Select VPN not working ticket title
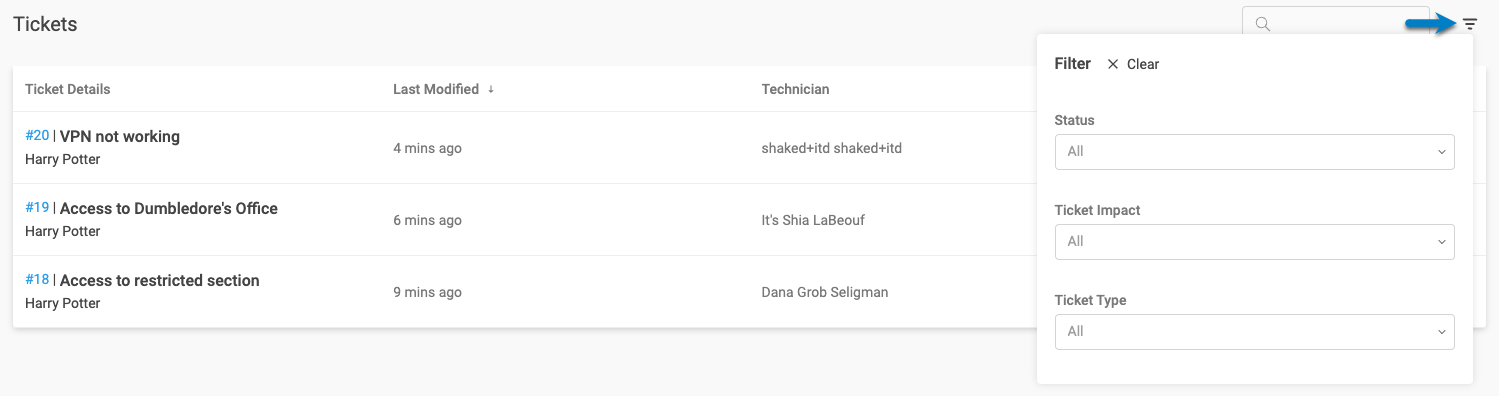The width and height of the screenshot is (1499, 396). 120,137
